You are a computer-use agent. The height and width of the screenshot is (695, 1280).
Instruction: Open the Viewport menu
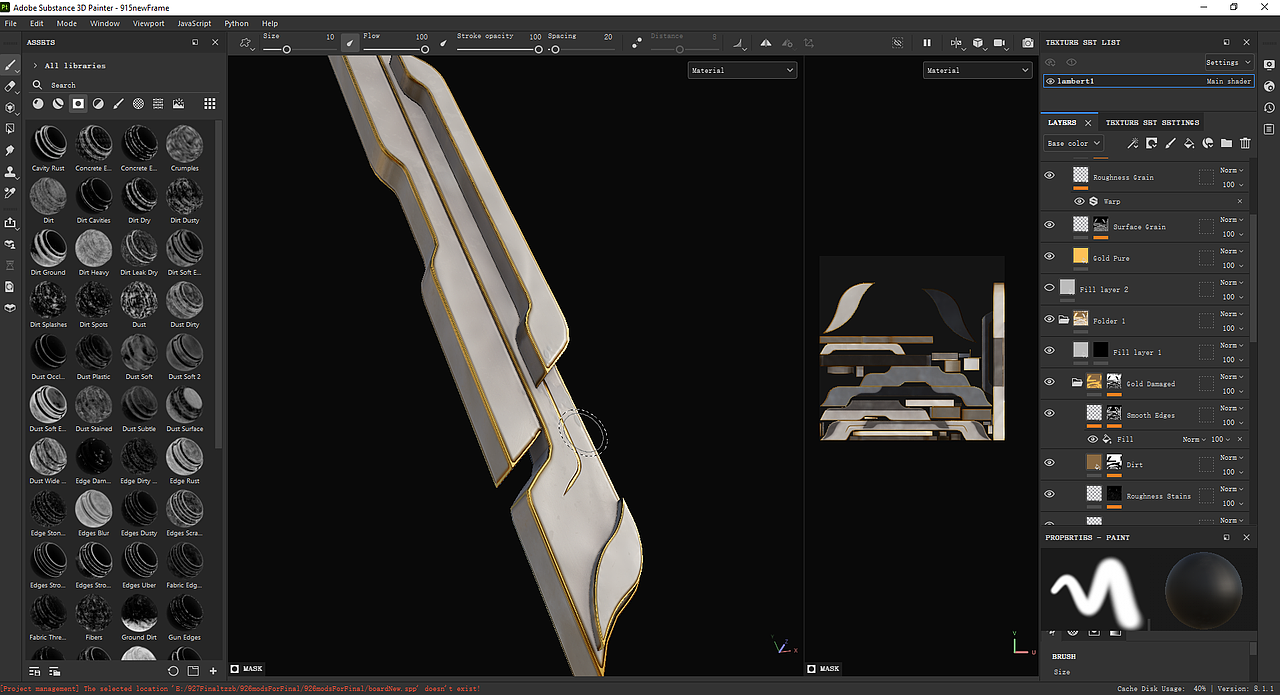pos(149,23)
